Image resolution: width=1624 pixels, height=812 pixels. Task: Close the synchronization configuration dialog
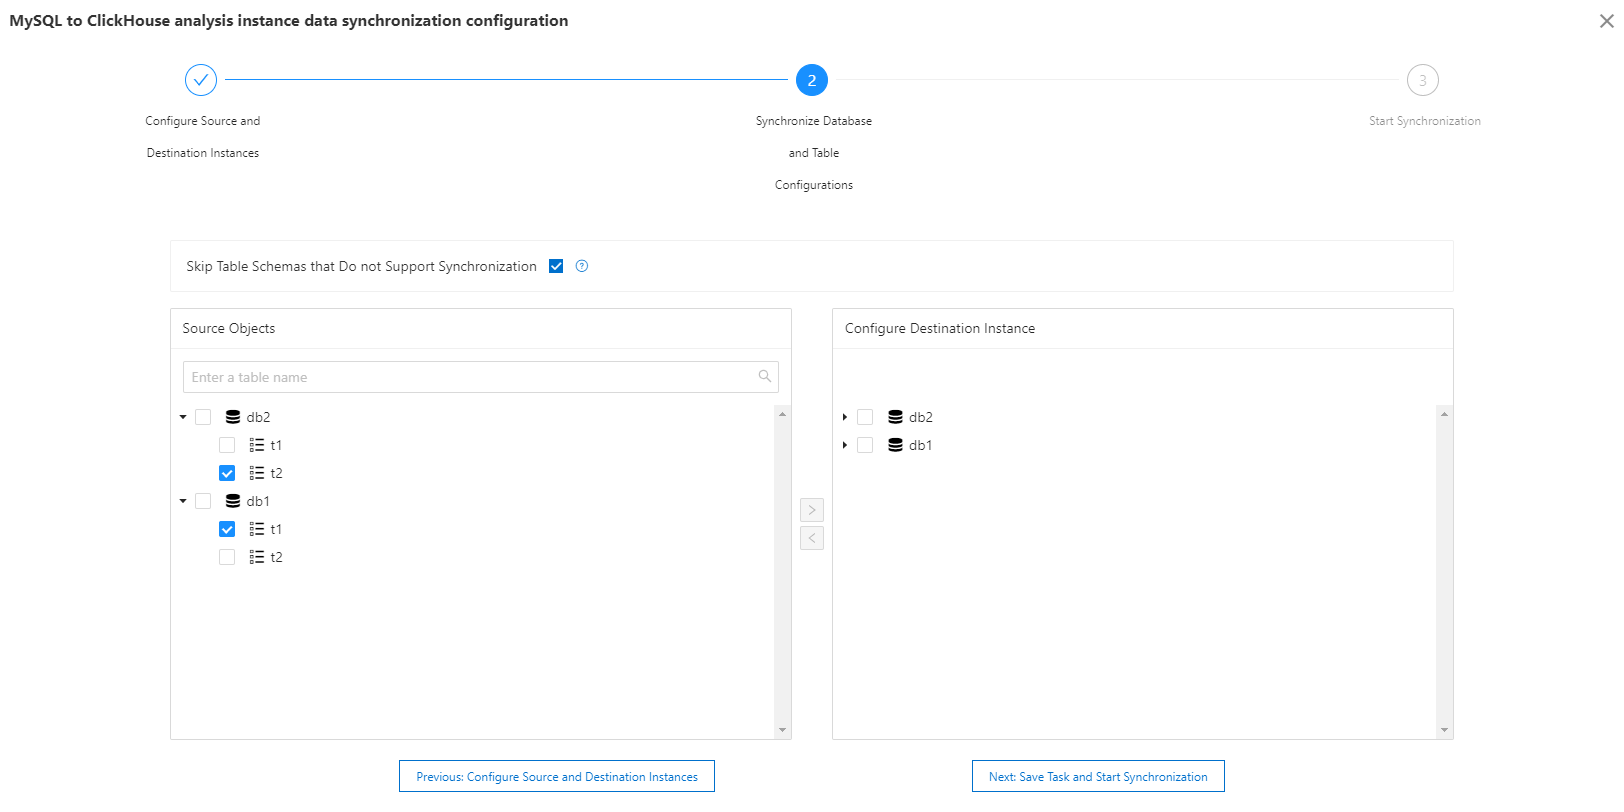point(1606,21)
